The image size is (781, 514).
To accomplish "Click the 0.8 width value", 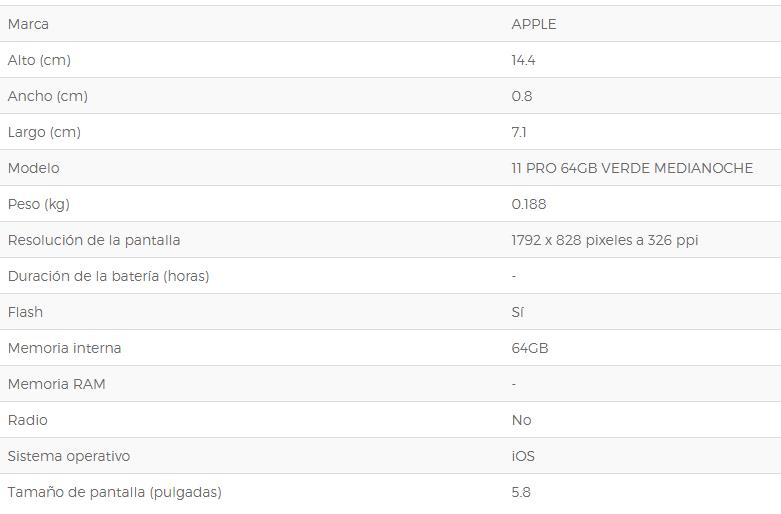I will 521,96.
